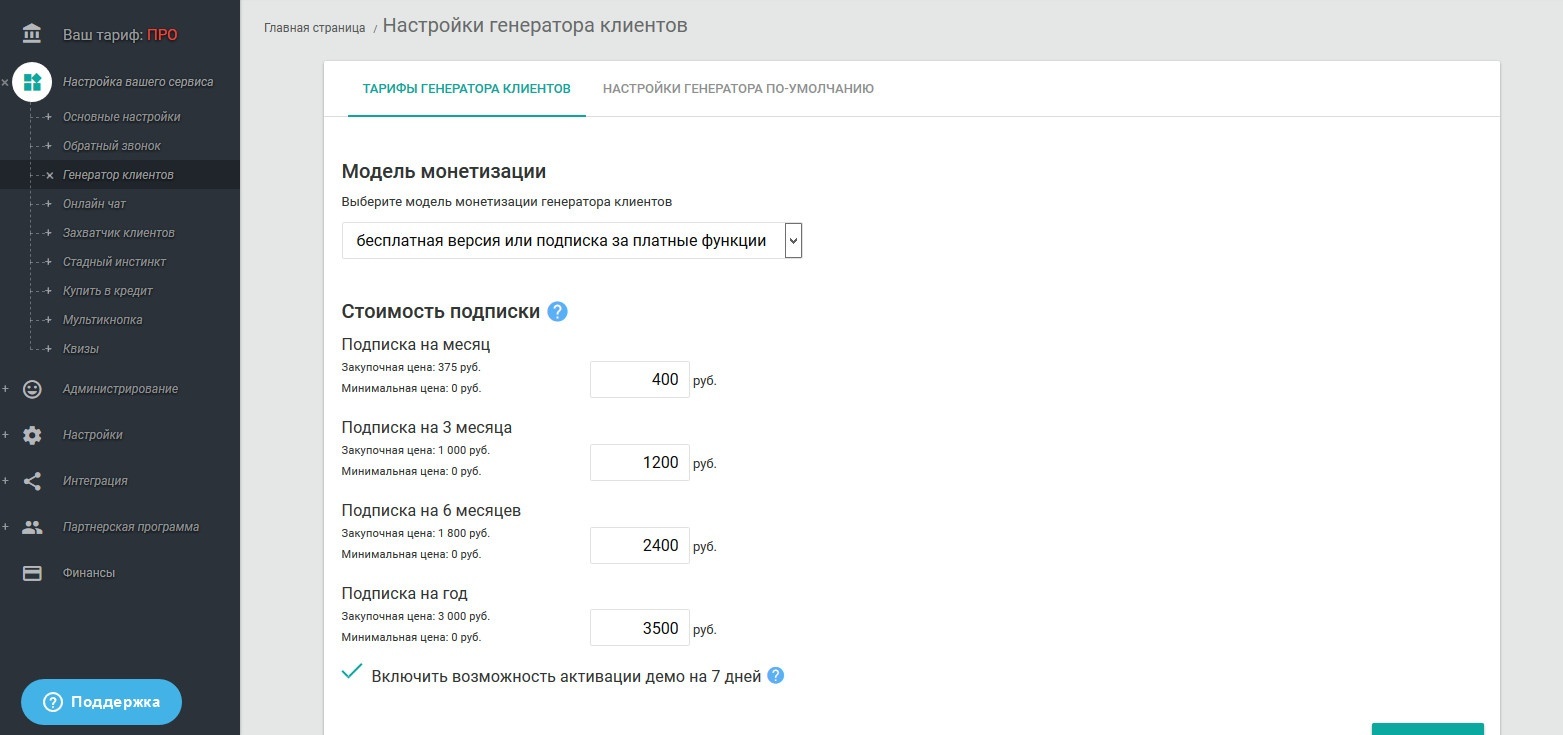Viewport: 1563px width, 735px height.
Task: Click the Finances card icon
Action: (32, 573)
